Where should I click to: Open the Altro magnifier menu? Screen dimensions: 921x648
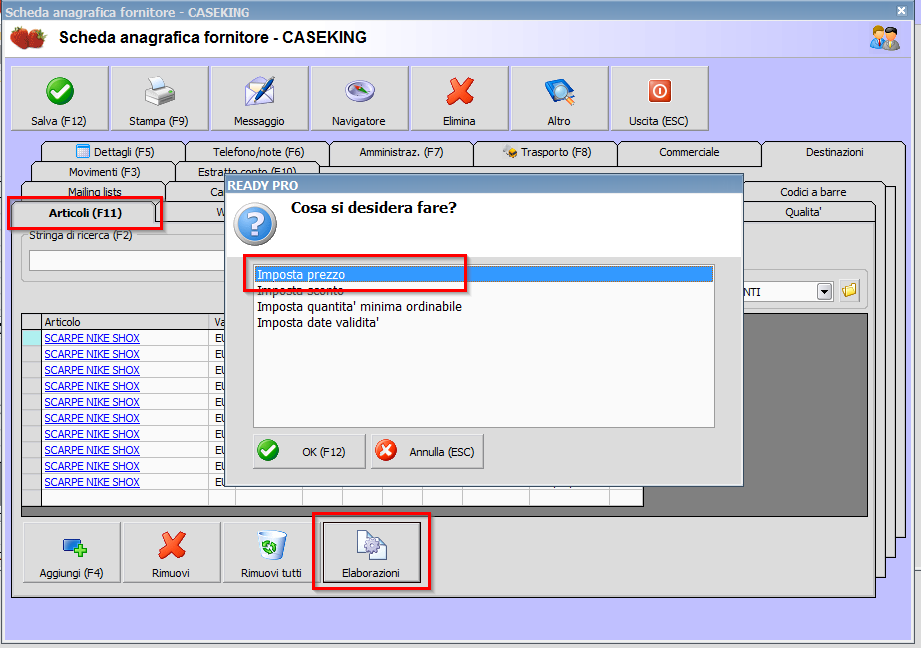tap(559, 98)
